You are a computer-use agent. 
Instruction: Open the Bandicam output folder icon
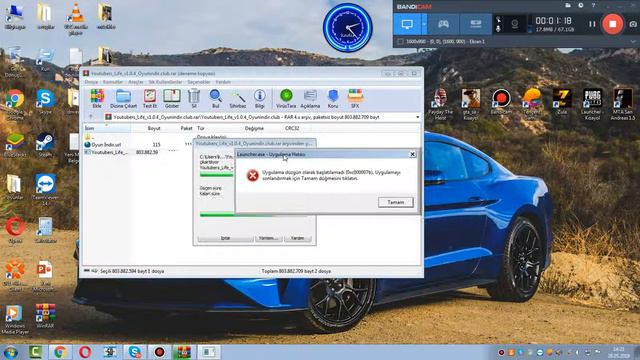coord(568,5)
